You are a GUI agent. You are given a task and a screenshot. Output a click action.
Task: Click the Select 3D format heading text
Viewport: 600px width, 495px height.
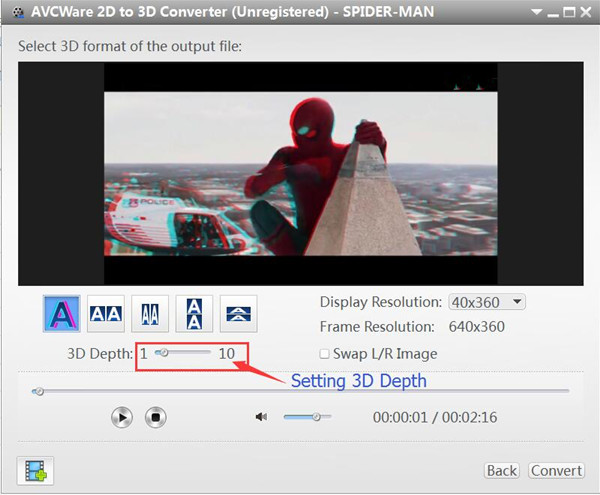(130, 46)
